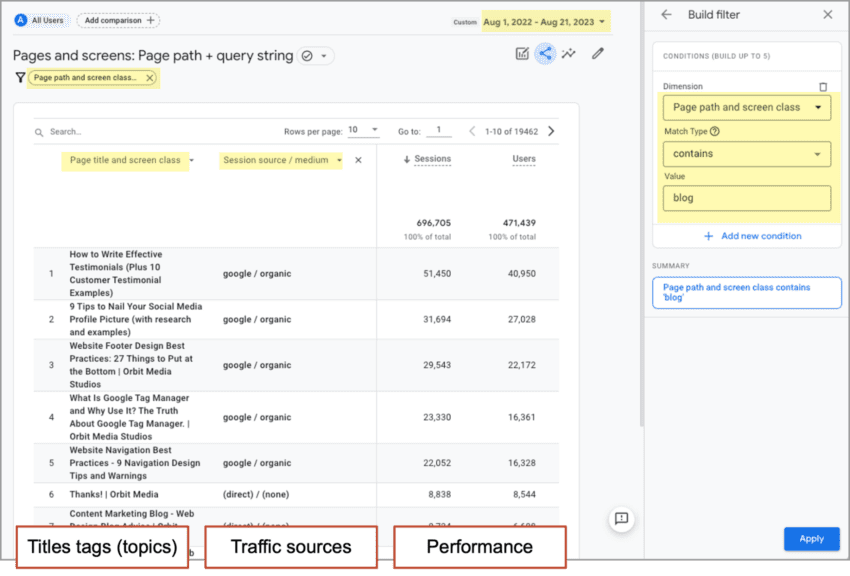Click the insights sparkline icon
Screen dimensions: 850x576
pos(570,54)
